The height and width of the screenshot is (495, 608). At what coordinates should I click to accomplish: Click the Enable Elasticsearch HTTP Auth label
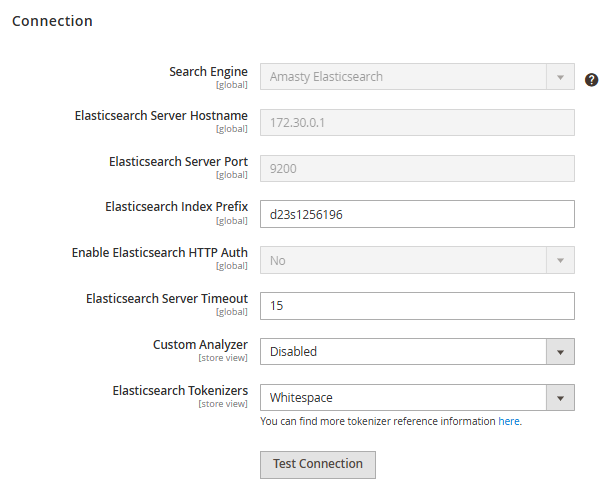tap(159, 253)
